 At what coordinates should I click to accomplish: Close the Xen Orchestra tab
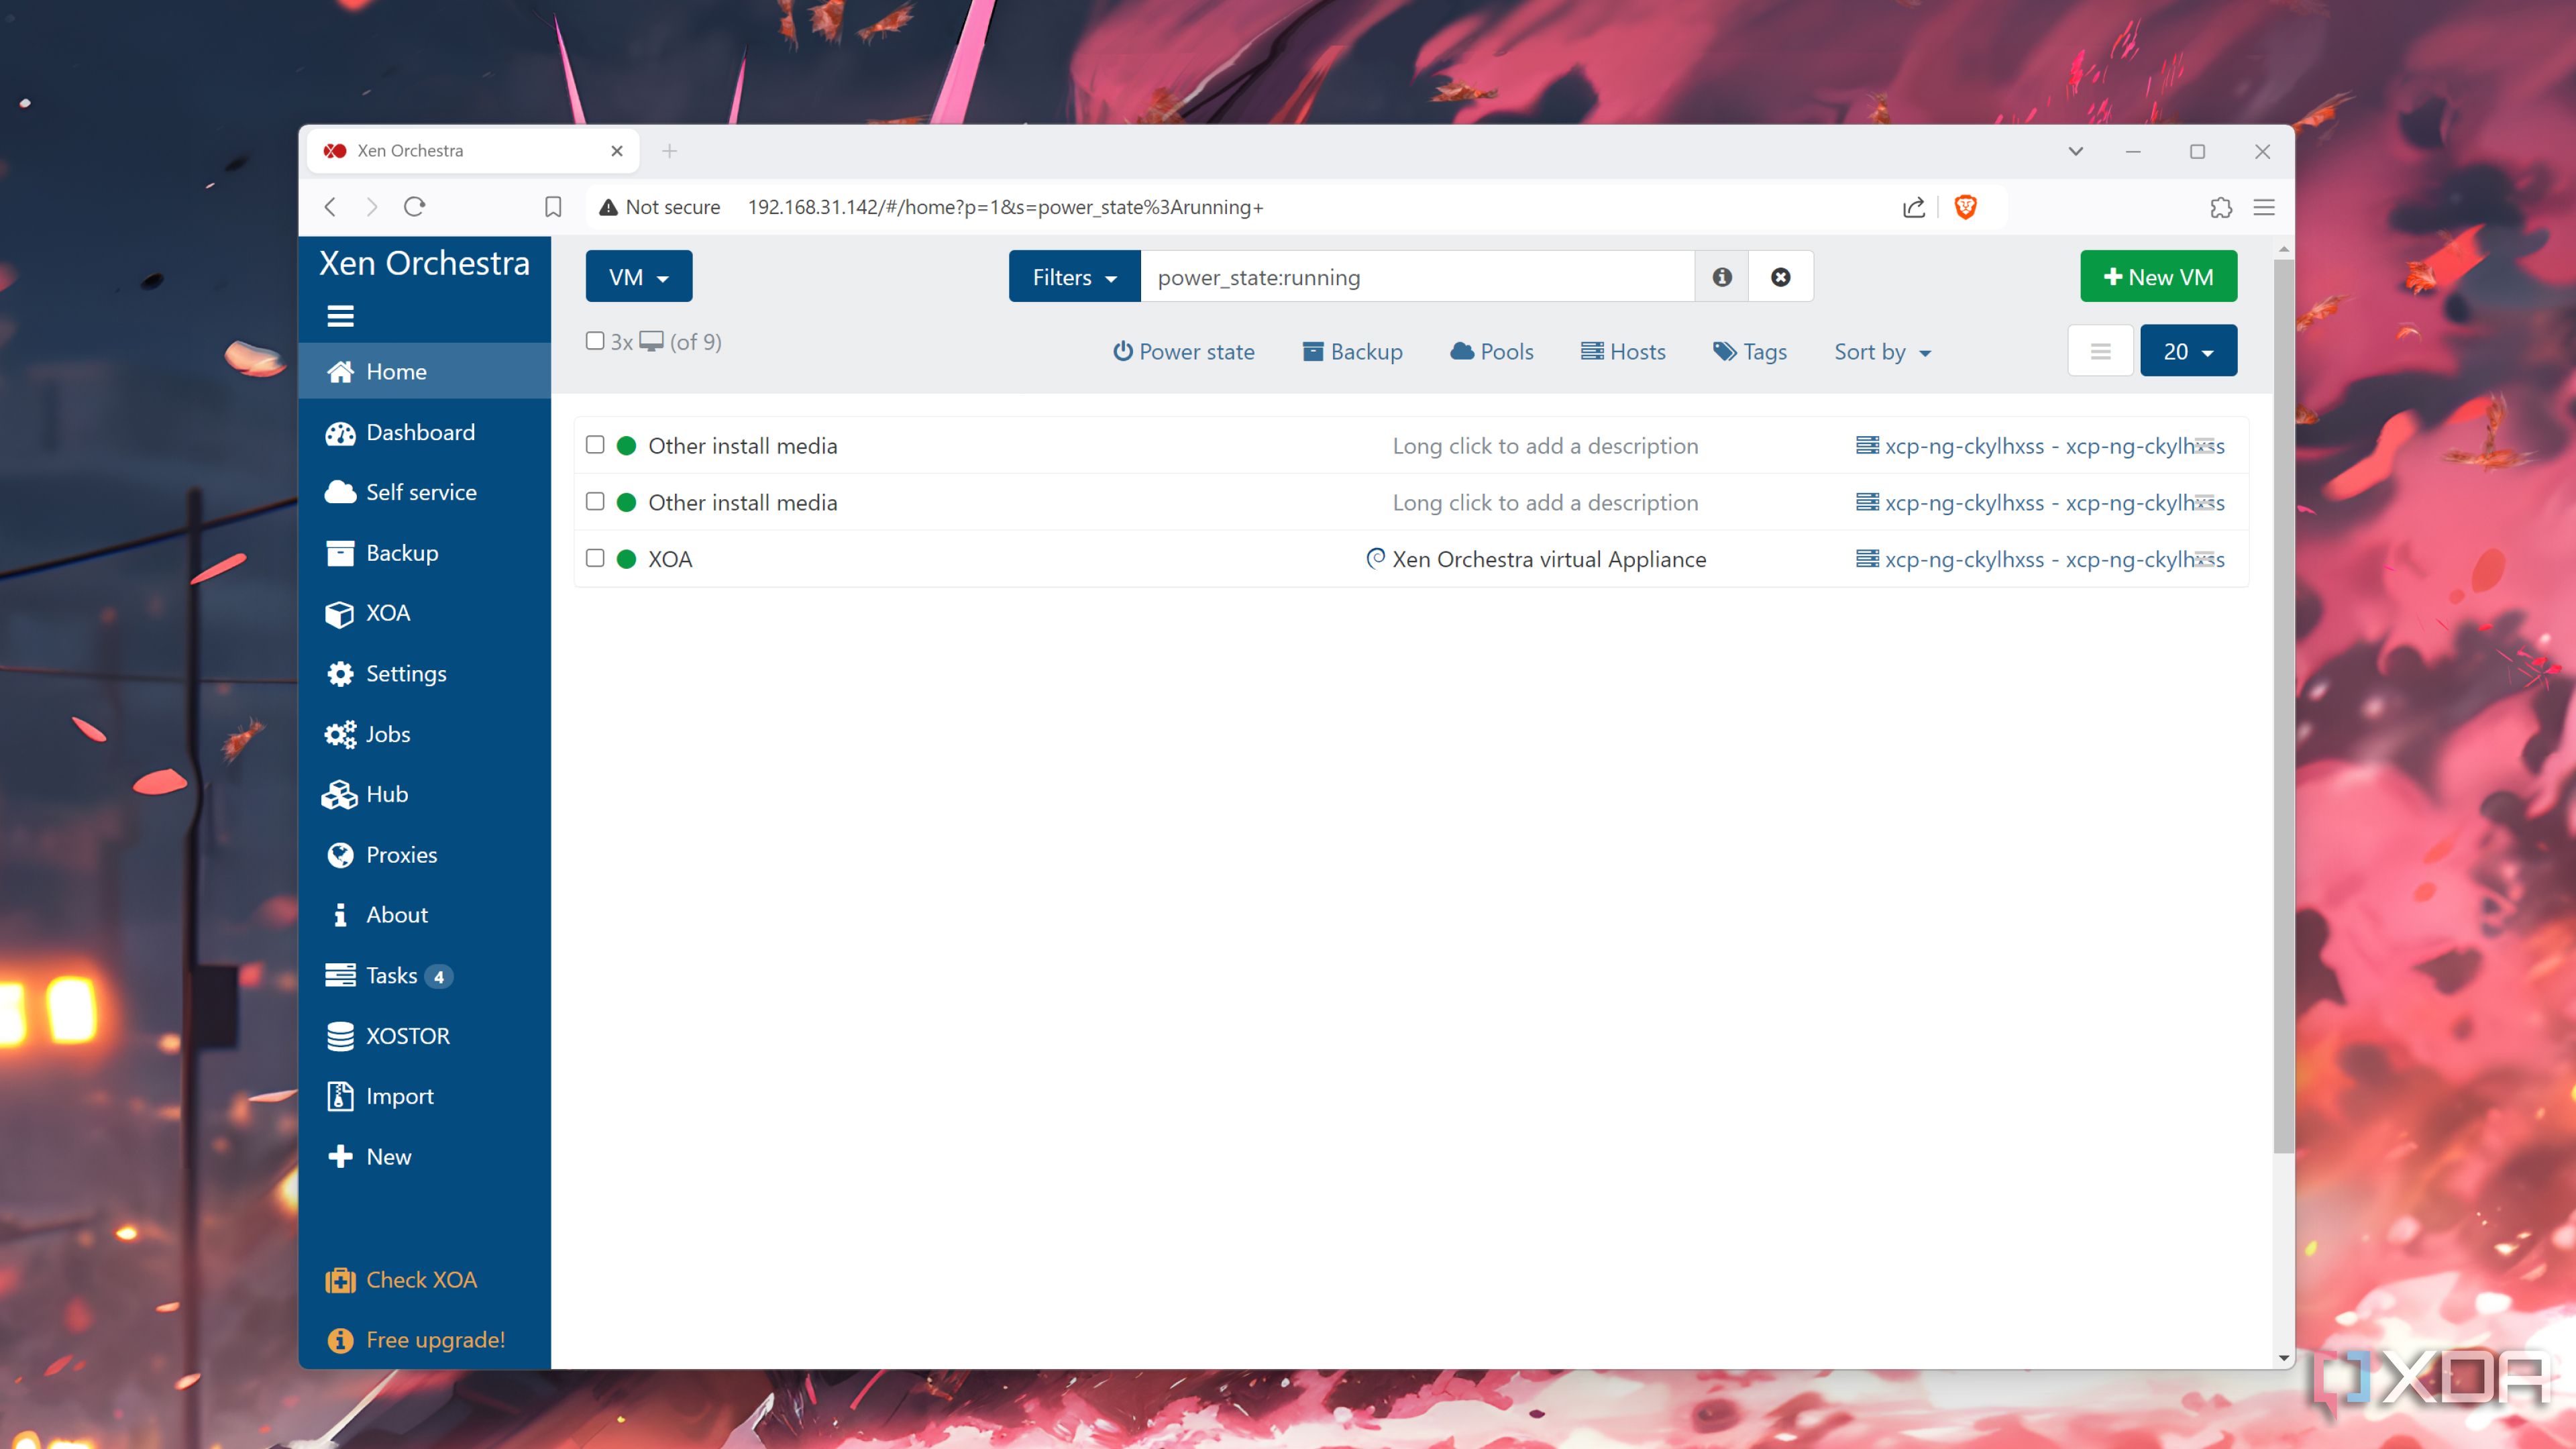coord(617,151)
